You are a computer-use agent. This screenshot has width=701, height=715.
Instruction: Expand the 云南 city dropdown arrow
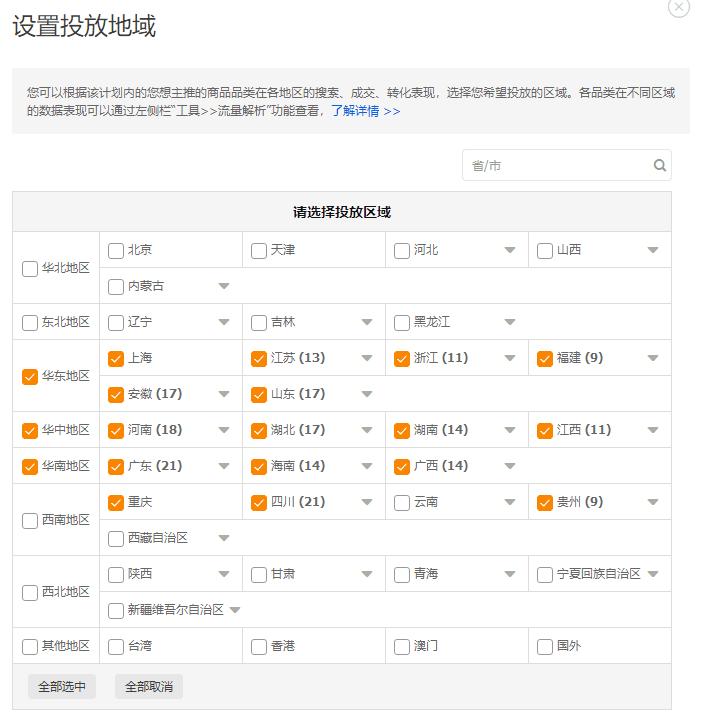click(x=510, y=502)
